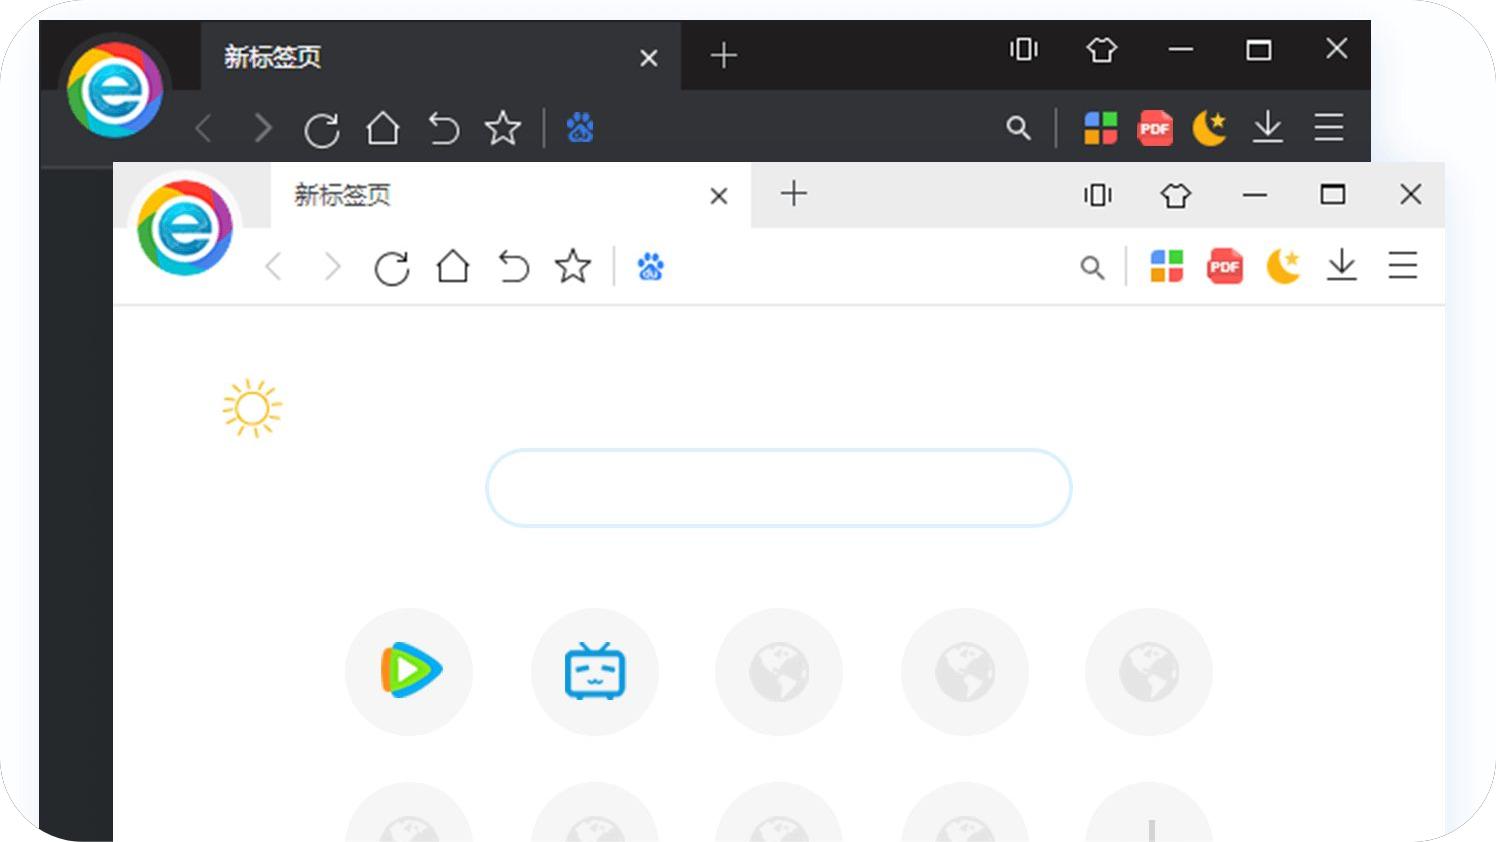This screenshot has width=1496, height=842.
Task: Select the 新标签页 tab in the light window
Action: (x=510, y=195)
